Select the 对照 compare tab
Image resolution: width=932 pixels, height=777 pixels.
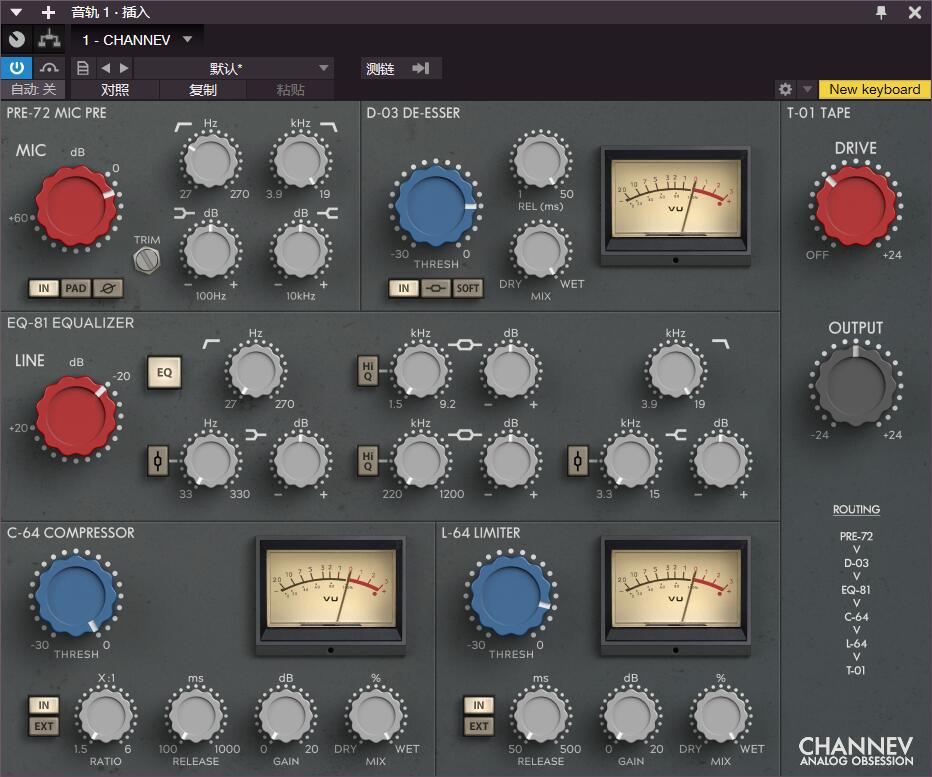click(x=115, y=90)
